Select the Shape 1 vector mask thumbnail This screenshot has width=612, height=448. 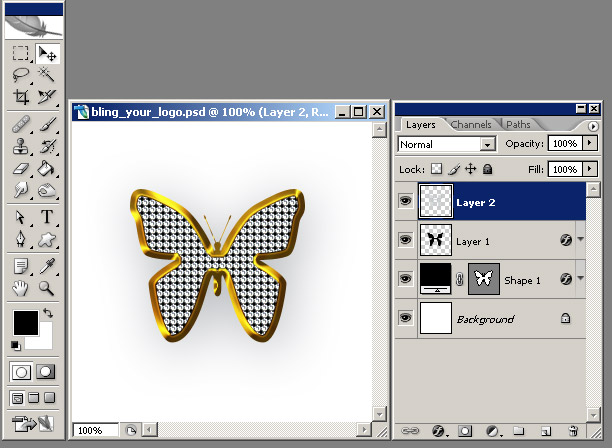[484, 279]
